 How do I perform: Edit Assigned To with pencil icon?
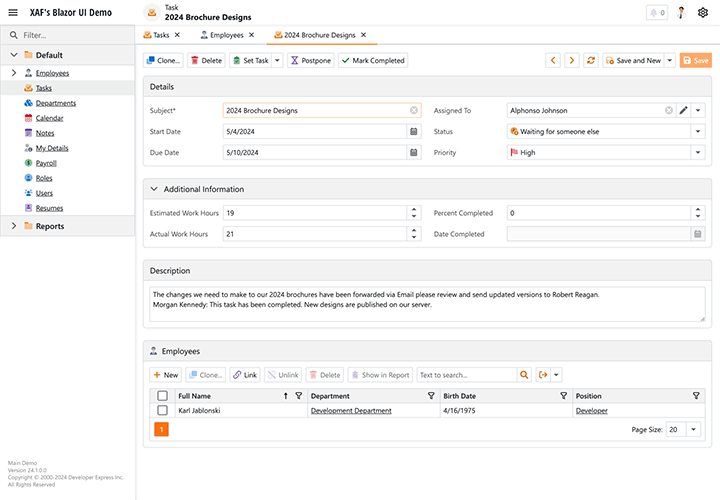pos(683,110)
